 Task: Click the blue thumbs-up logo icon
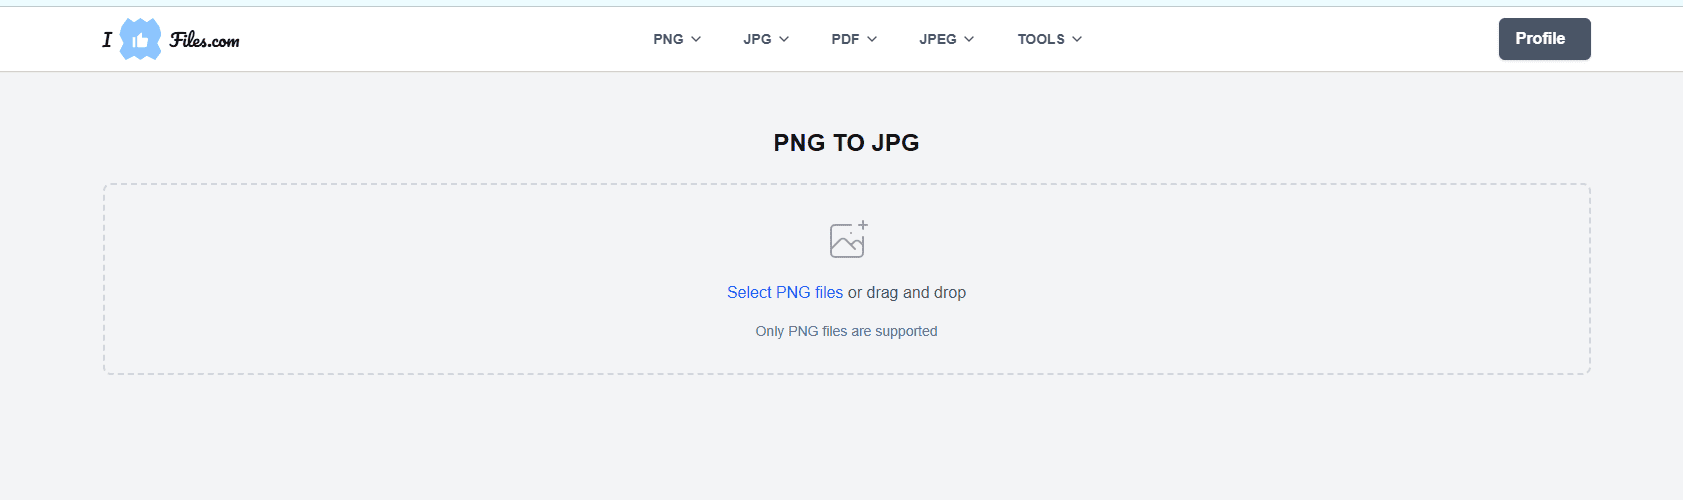tap(140, 39)
